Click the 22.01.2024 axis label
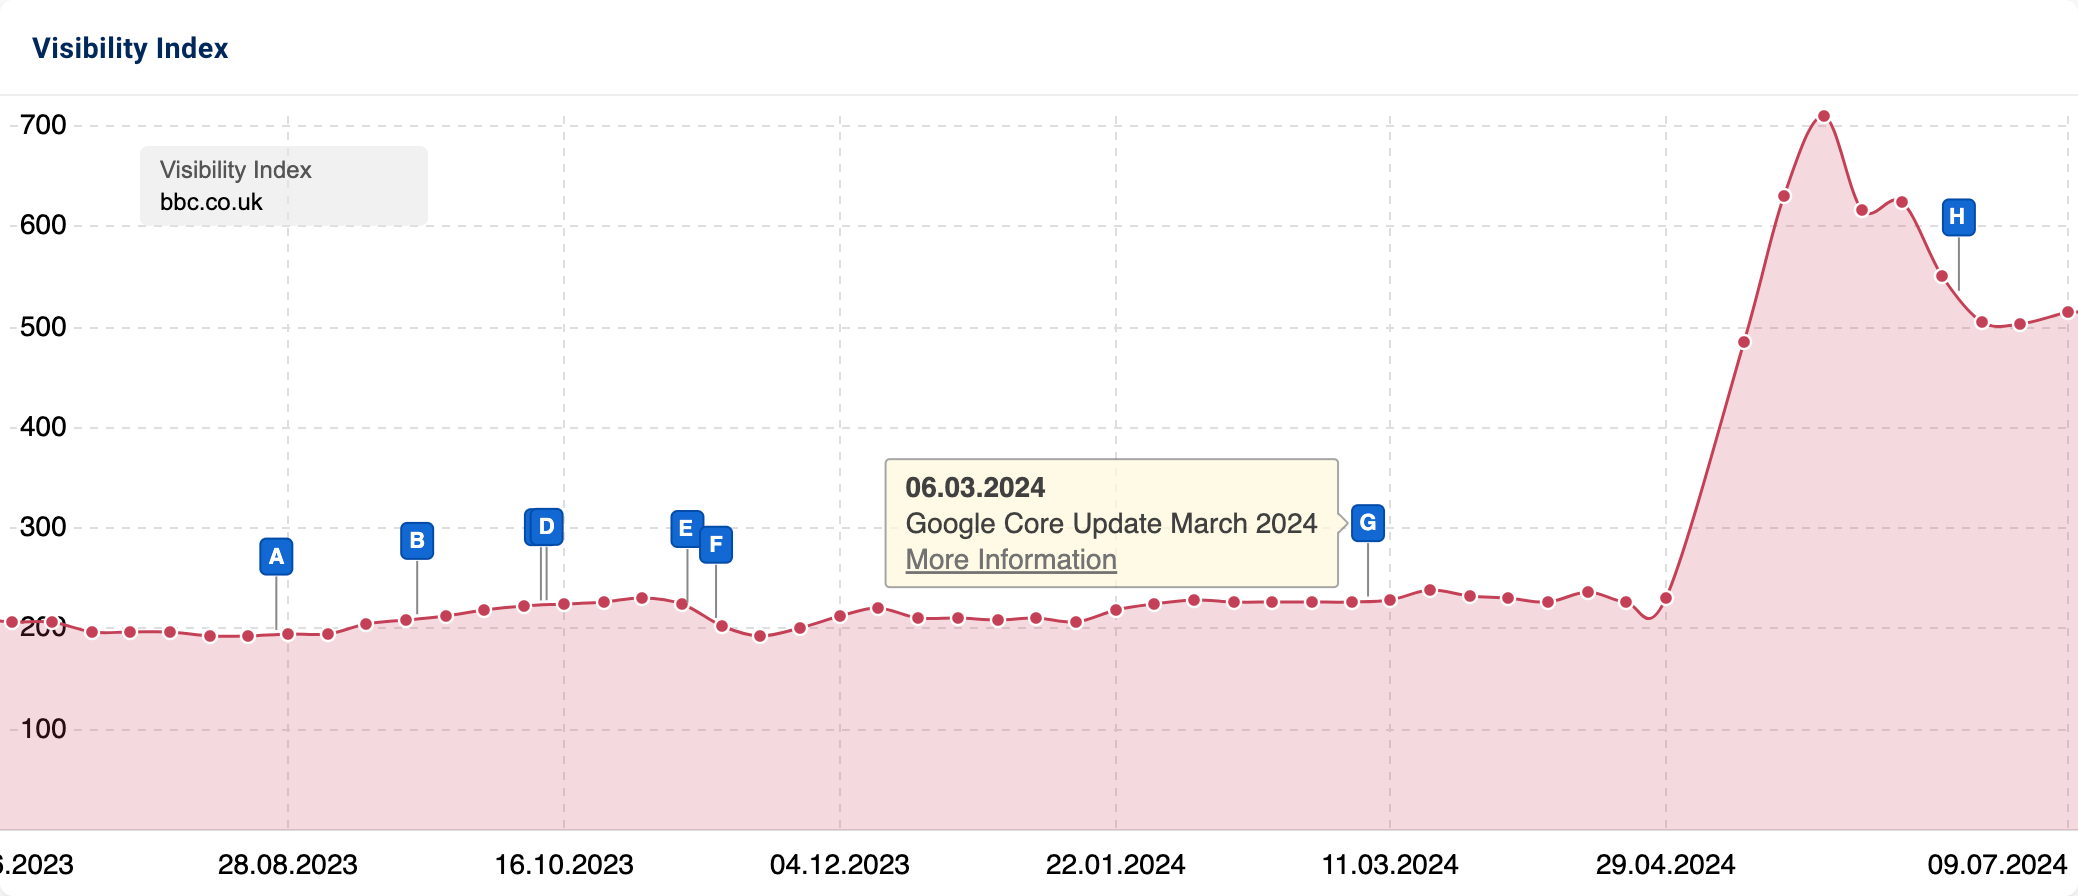 [x=1116, y=865]
